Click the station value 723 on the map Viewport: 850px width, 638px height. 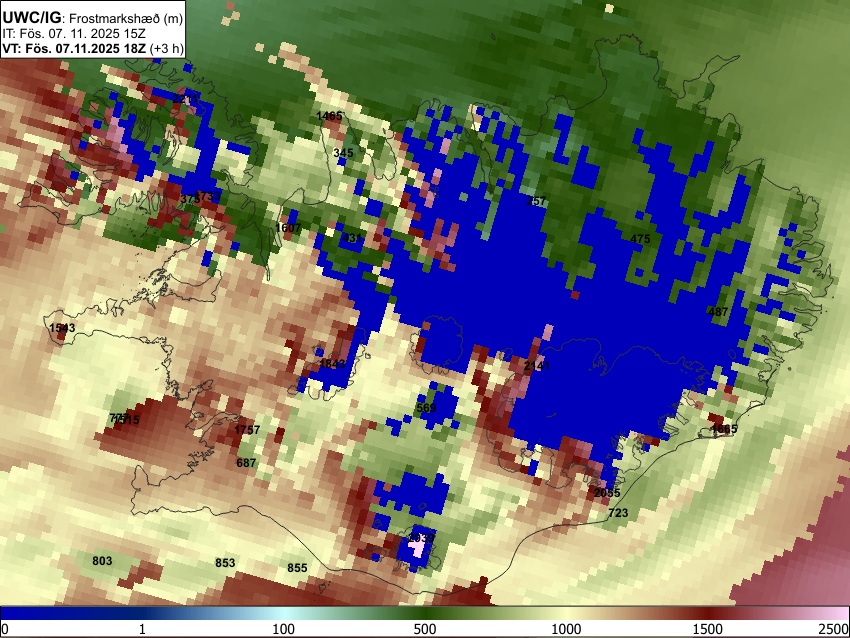618,513
